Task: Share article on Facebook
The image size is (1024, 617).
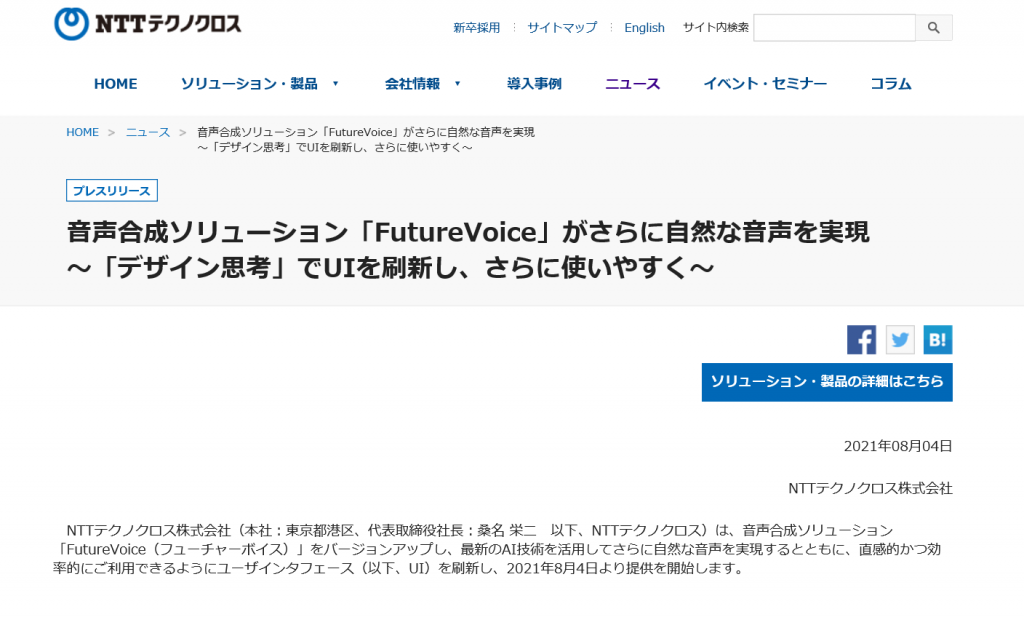Action: point(861,340)
